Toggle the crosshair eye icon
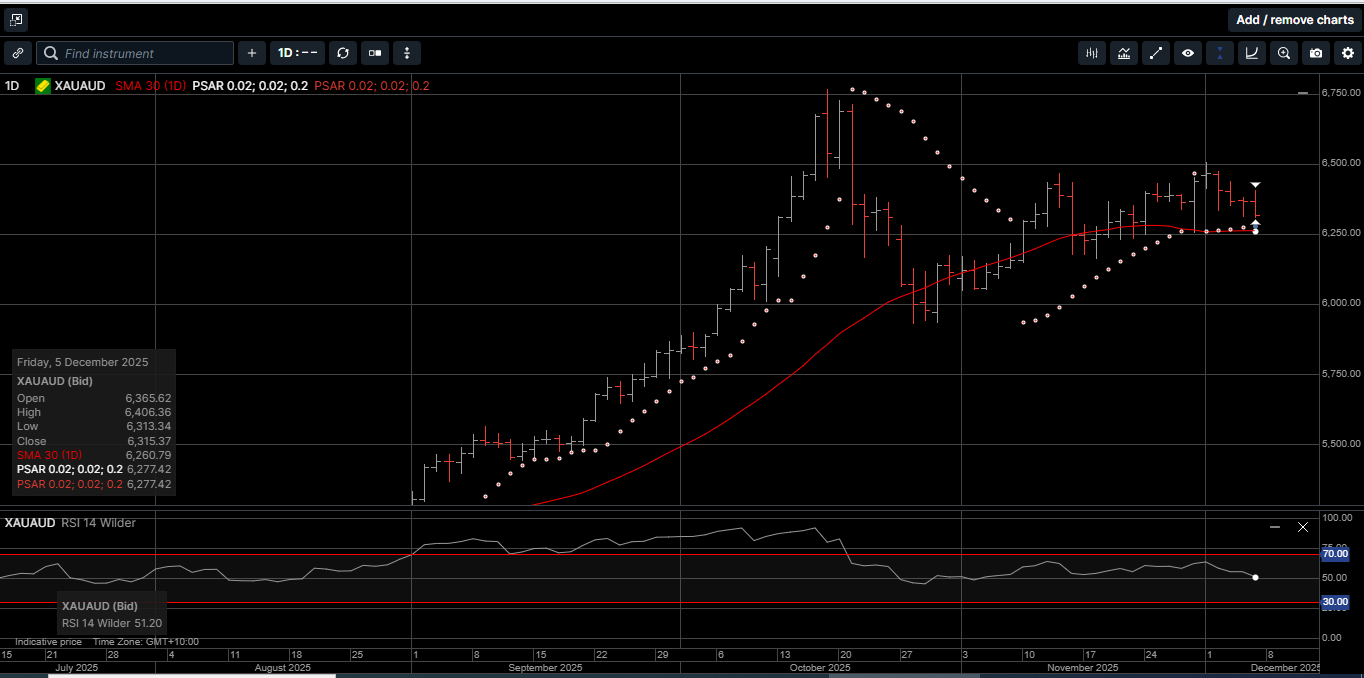Screen dimensions: 1364x678 1188,53
